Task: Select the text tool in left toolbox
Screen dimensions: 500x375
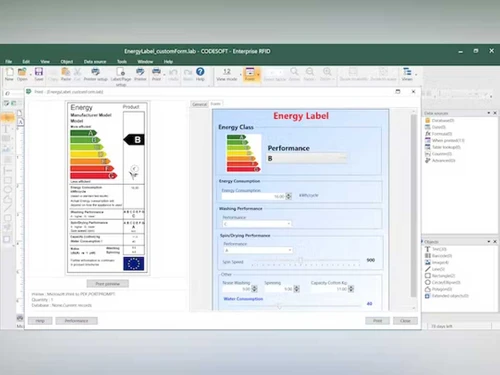Action: coord(6,129)
